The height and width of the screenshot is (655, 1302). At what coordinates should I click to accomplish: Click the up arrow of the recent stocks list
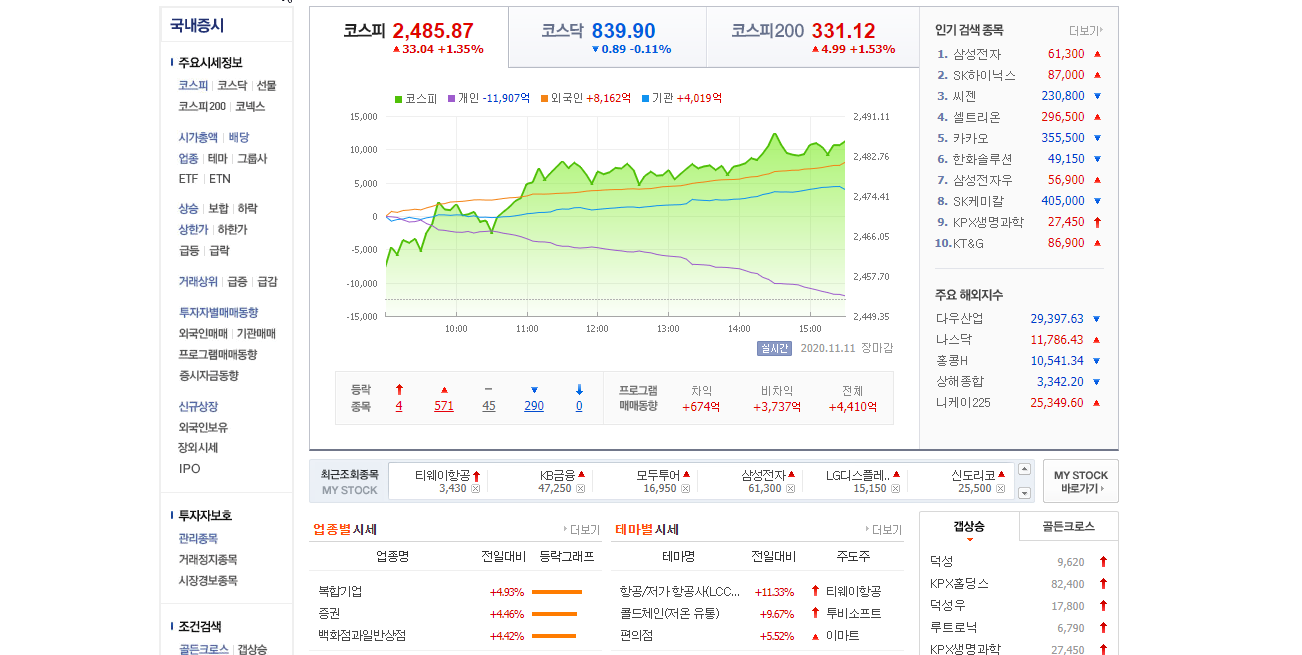[1024, 469]
